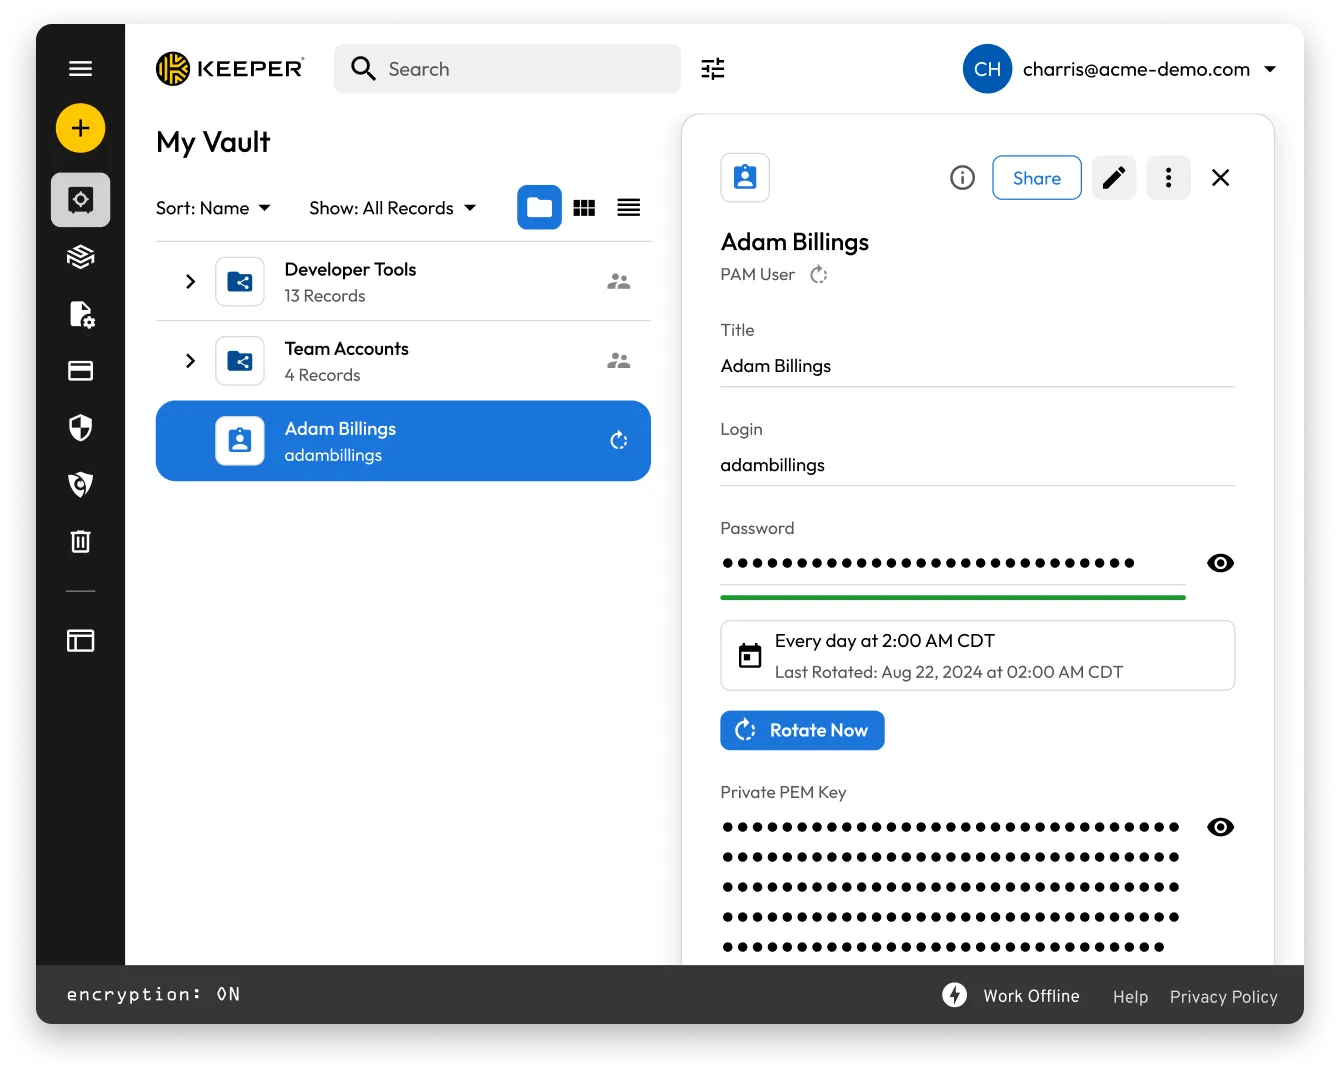The image size is (1340, 1072).
Task: Close the record detail panel
Action: (1220, 177)
